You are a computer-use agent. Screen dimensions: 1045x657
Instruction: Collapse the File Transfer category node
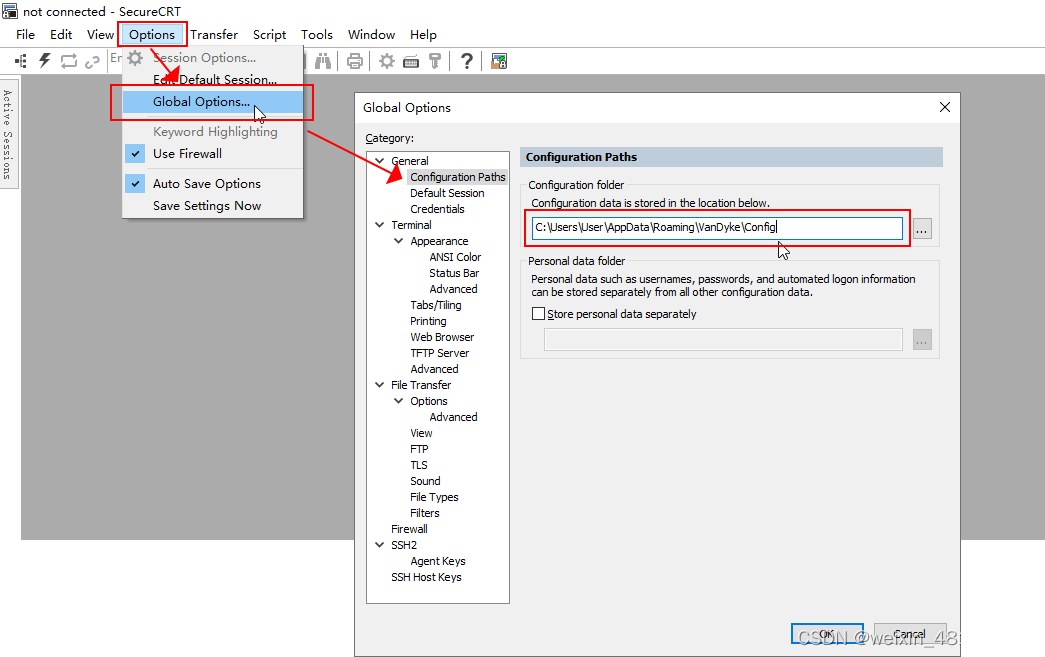(380, 384)
